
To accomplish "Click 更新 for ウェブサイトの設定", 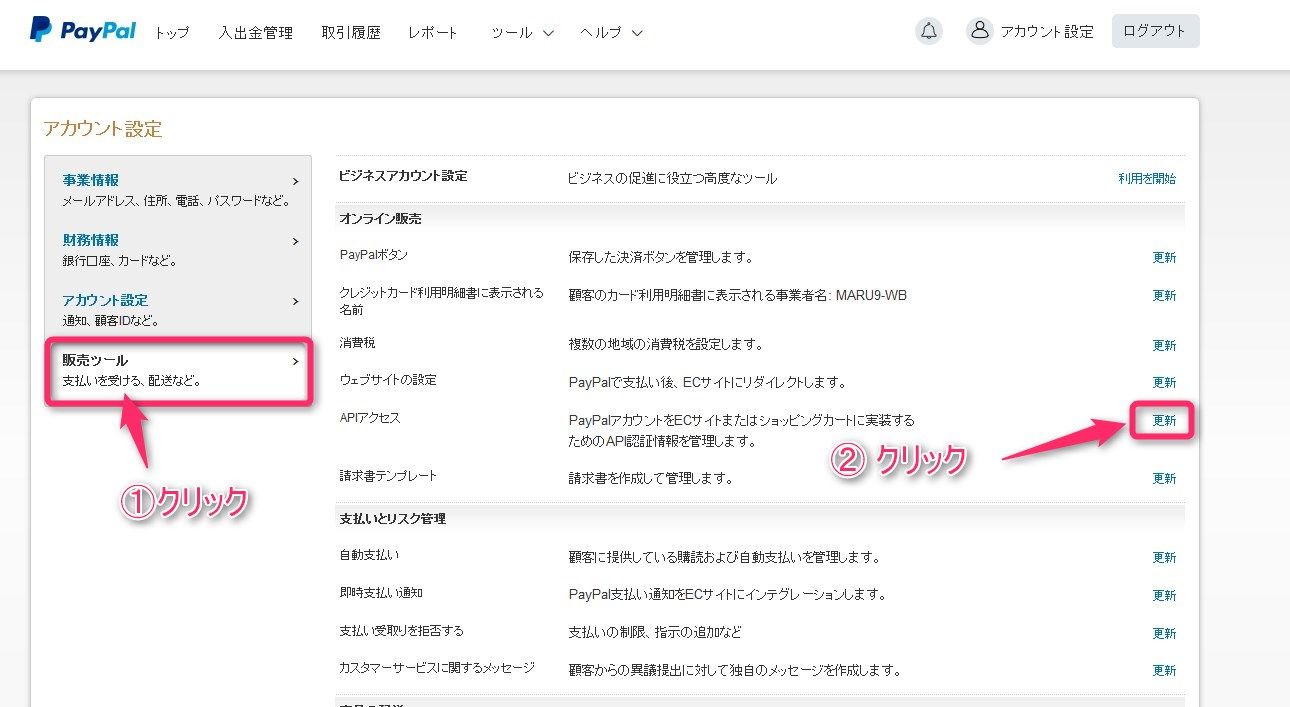I will (x=1164, y=382).
